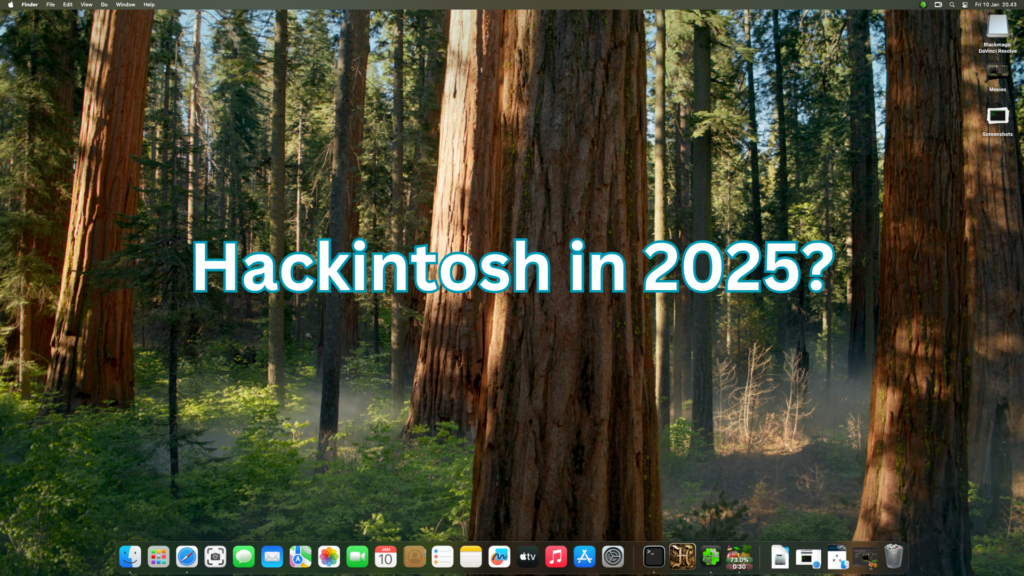Open the Screenshots folder on the desktop

996,116
